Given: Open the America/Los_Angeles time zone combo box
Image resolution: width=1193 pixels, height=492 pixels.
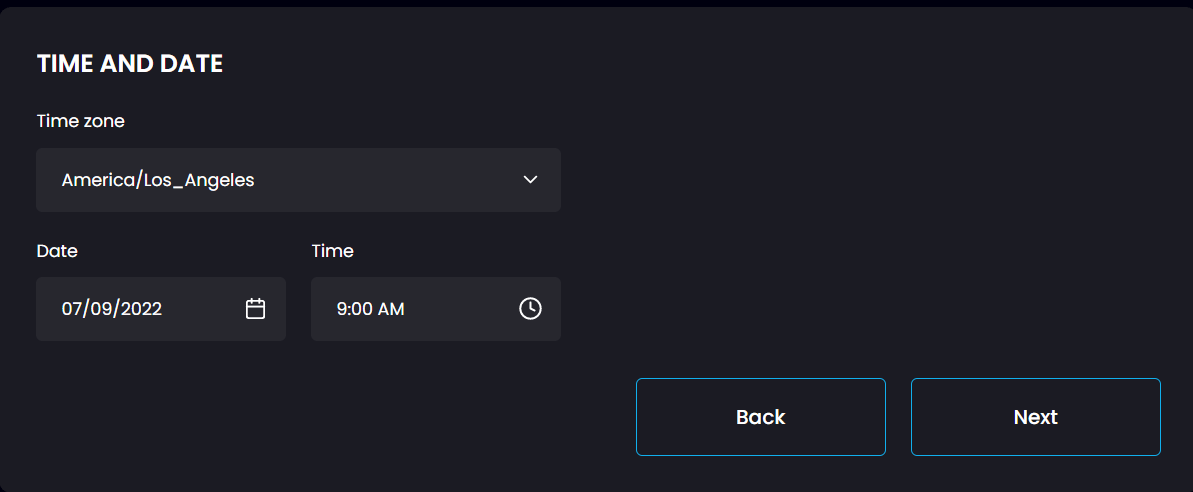Looking at the screenshot, I should click(x=298, y=180).
